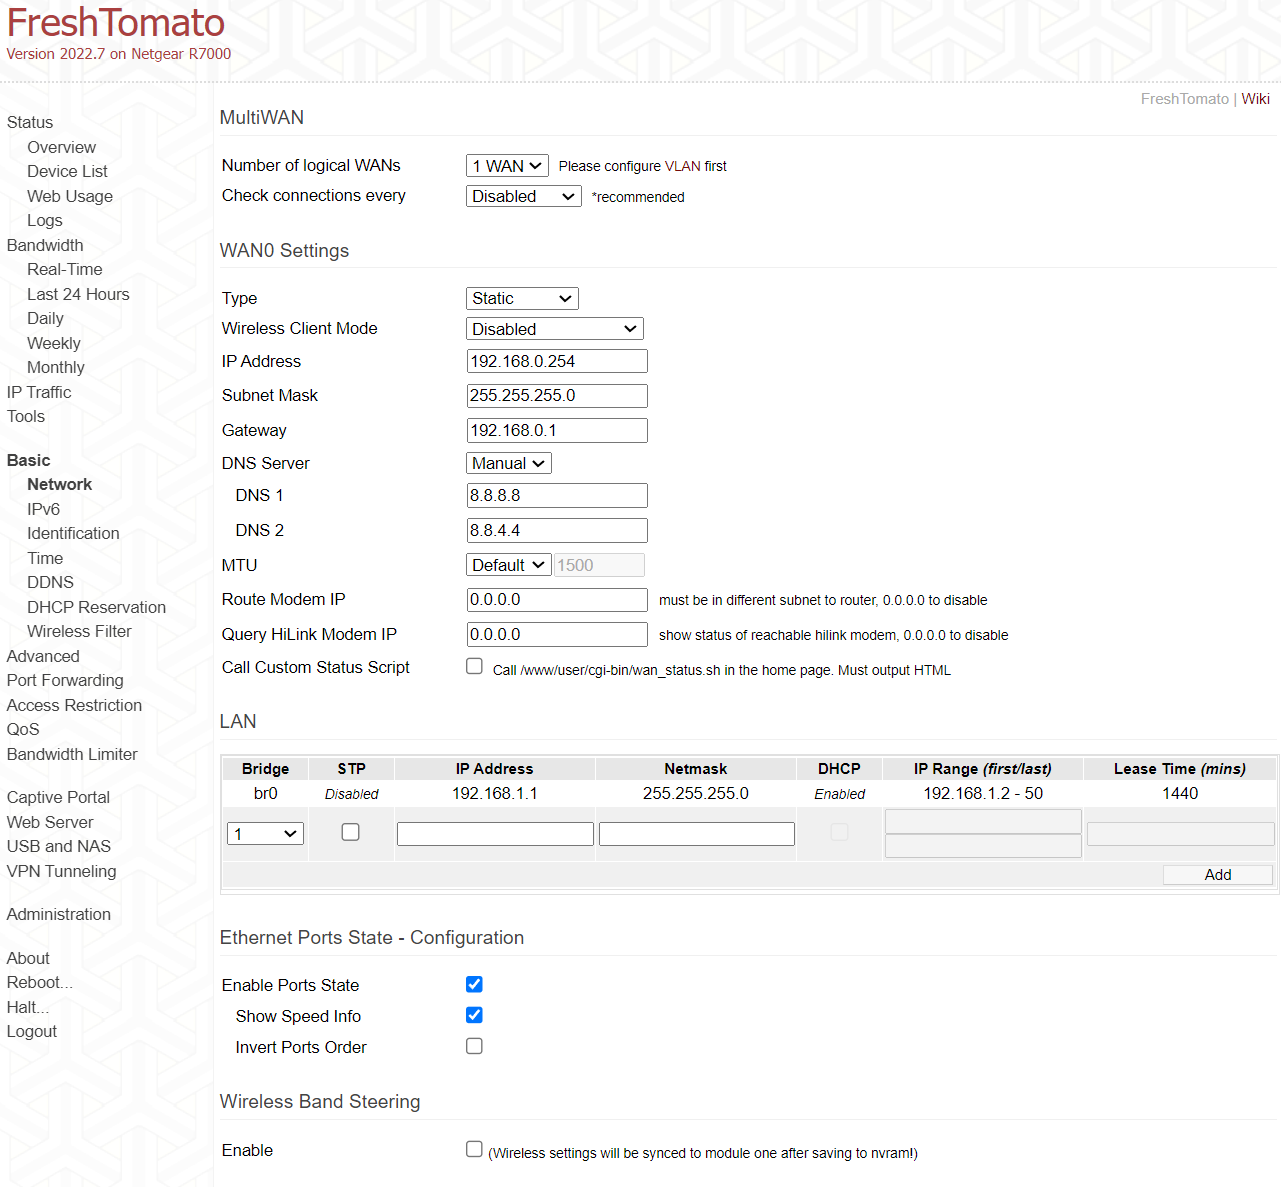This screenshot has height=1187, width=1281.
Task: Open MTU Default dropdown
Action: click(509, 565)
